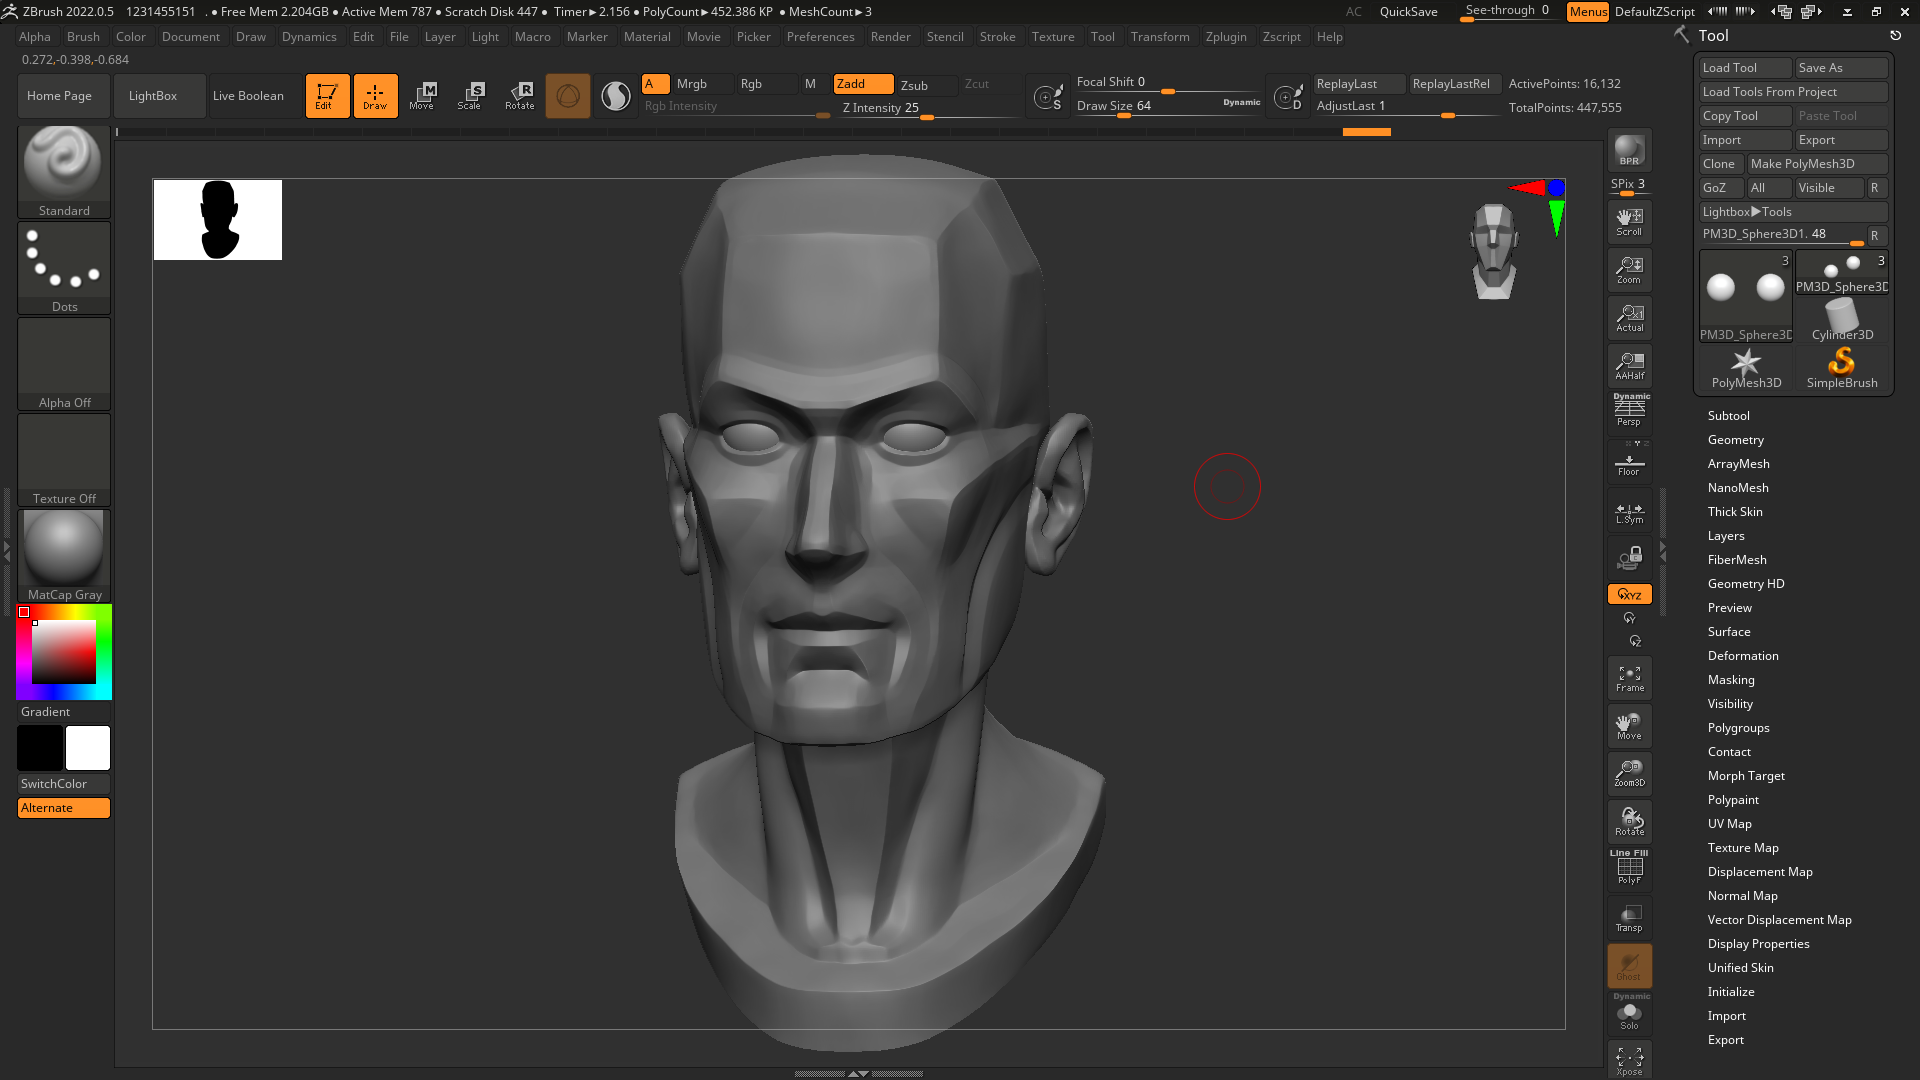This screenshot has width=1920, height=1080.
Task: Click the Frame view icon
Action: [x=1629, y=679]
